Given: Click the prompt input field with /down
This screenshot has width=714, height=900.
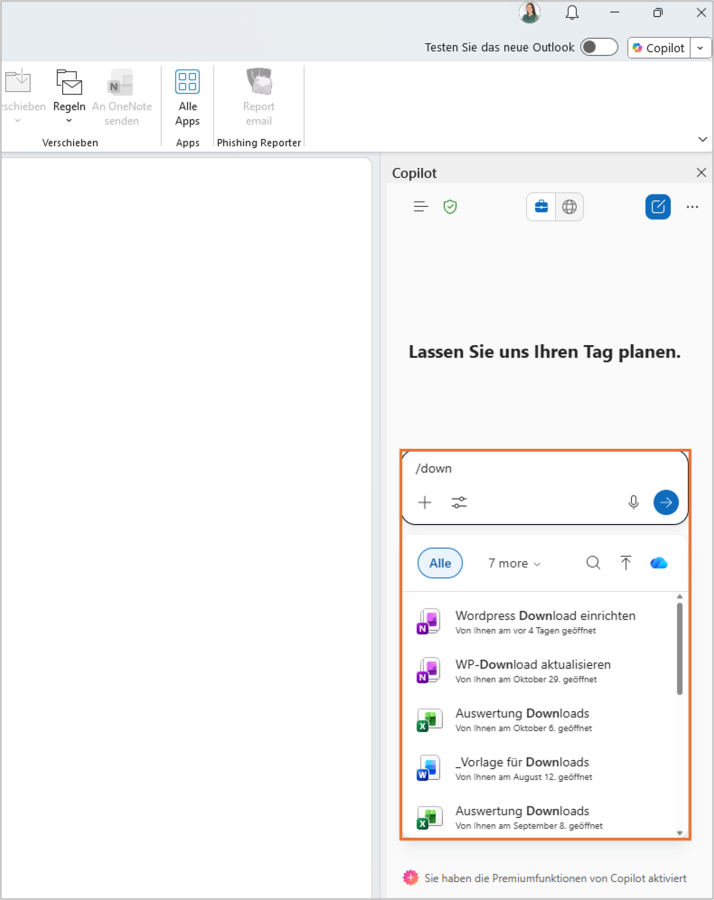Looking at the screenshot, I should coord(540,468).
